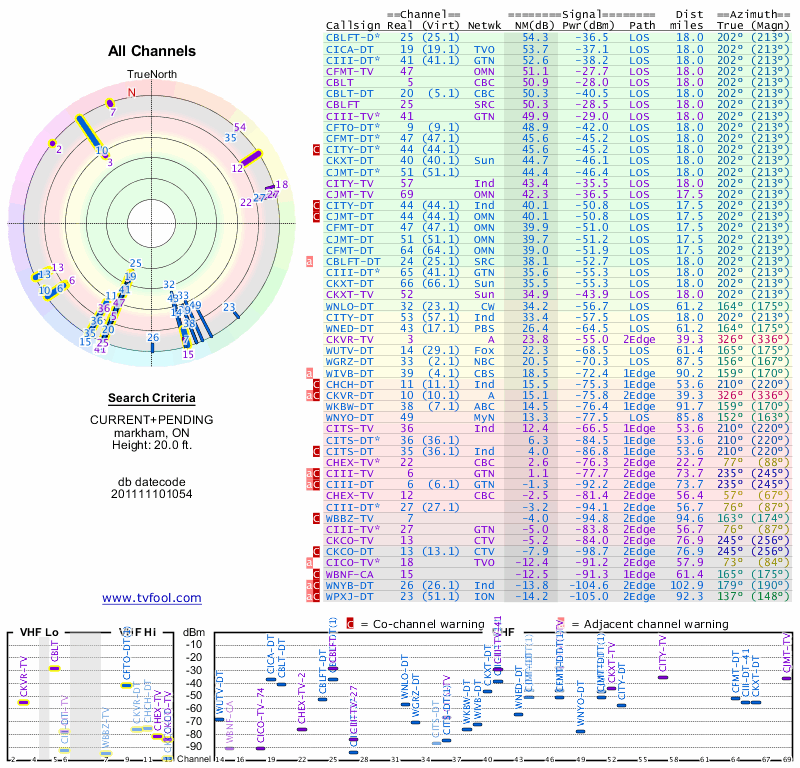The height and width of the screenshot is (768, 800).
Task: Select the CICA-DT callsign in the table
Action: (x=350, y=48)
